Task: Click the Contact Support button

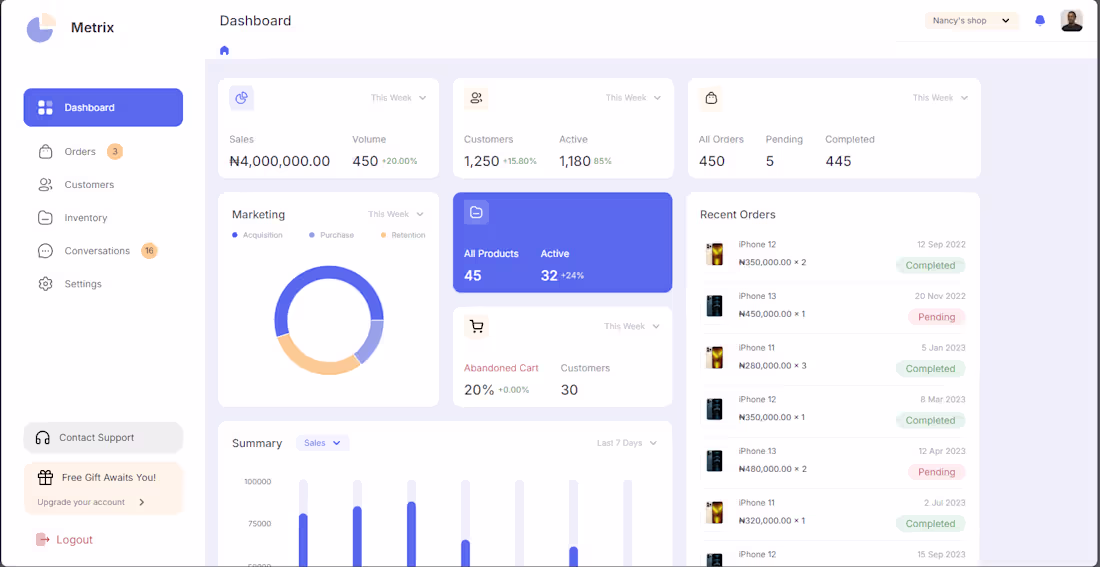Action: tap(103, 437)
